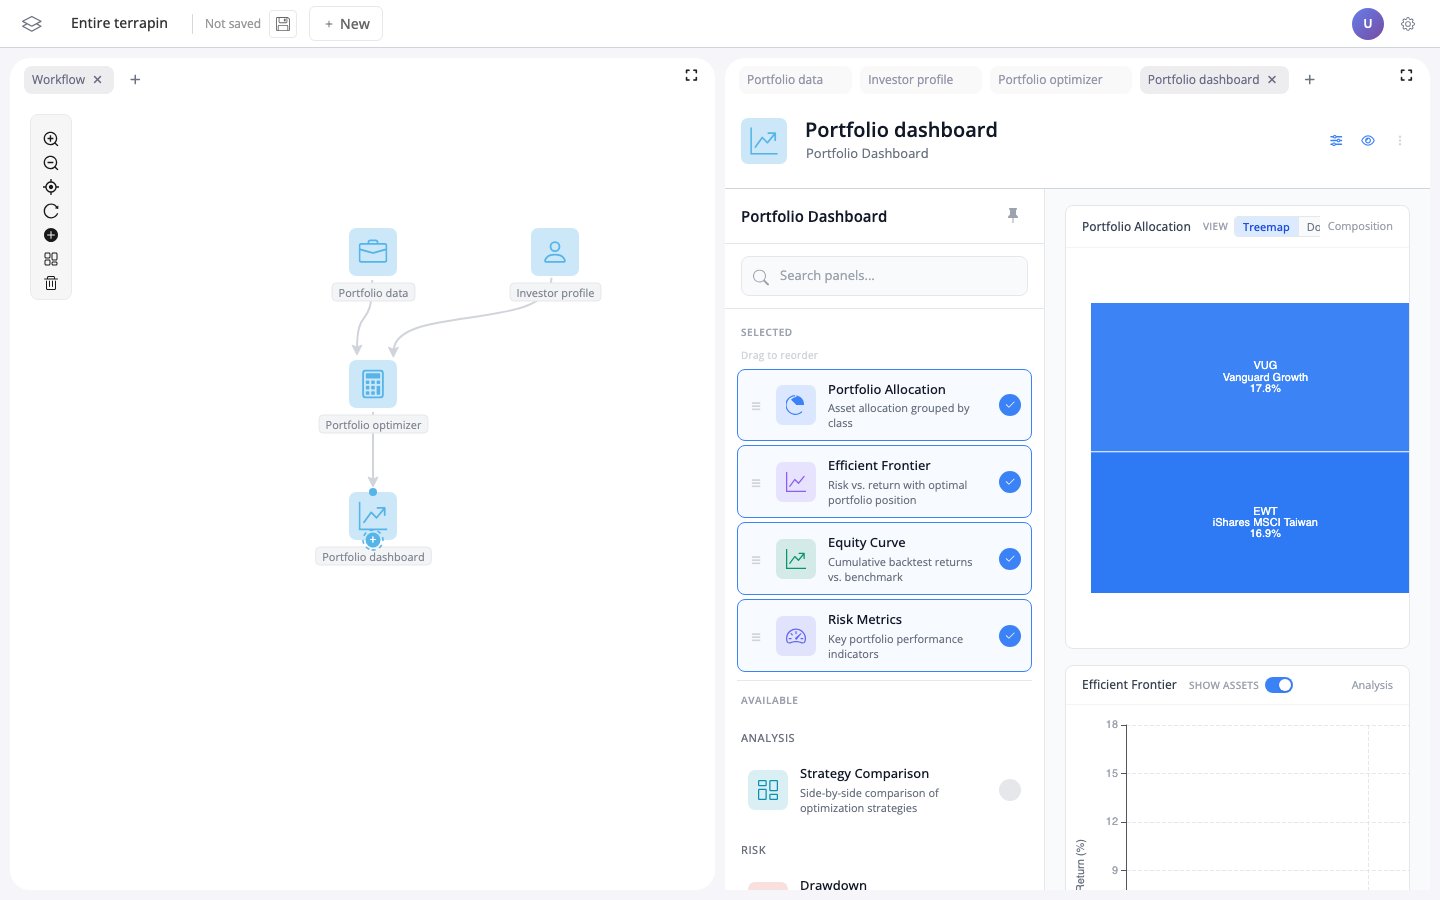Select the Zoom in tool on the workflow canvas
Screen dimensions: 1440x900
(50, 139)
